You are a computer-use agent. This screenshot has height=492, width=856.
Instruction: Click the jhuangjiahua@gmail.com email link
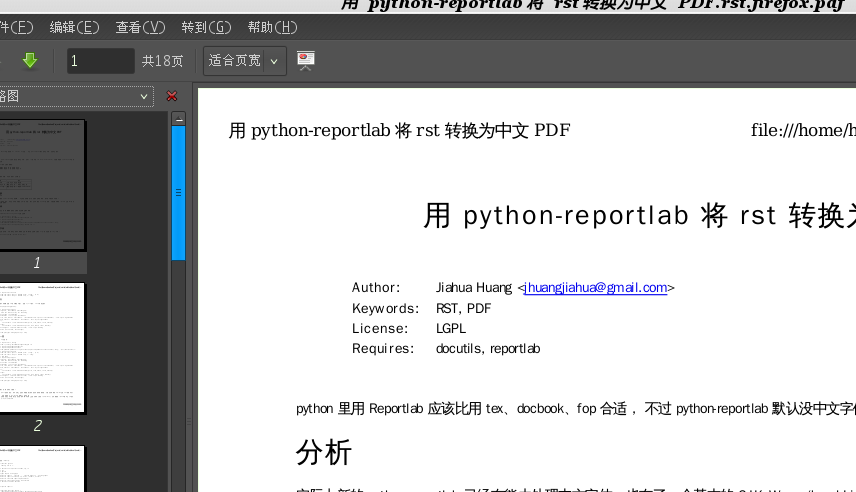[x=596, y=288]
